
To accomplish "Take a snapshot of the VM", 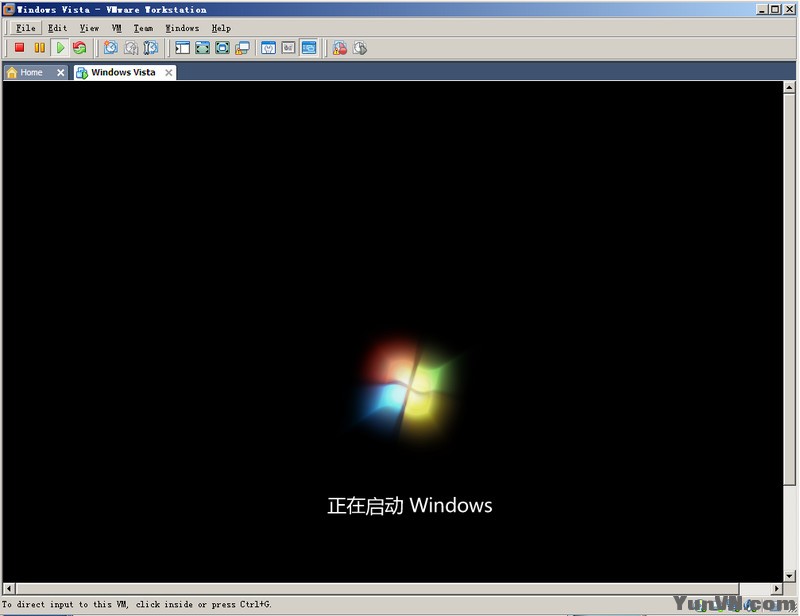I will tap(111, 48).
